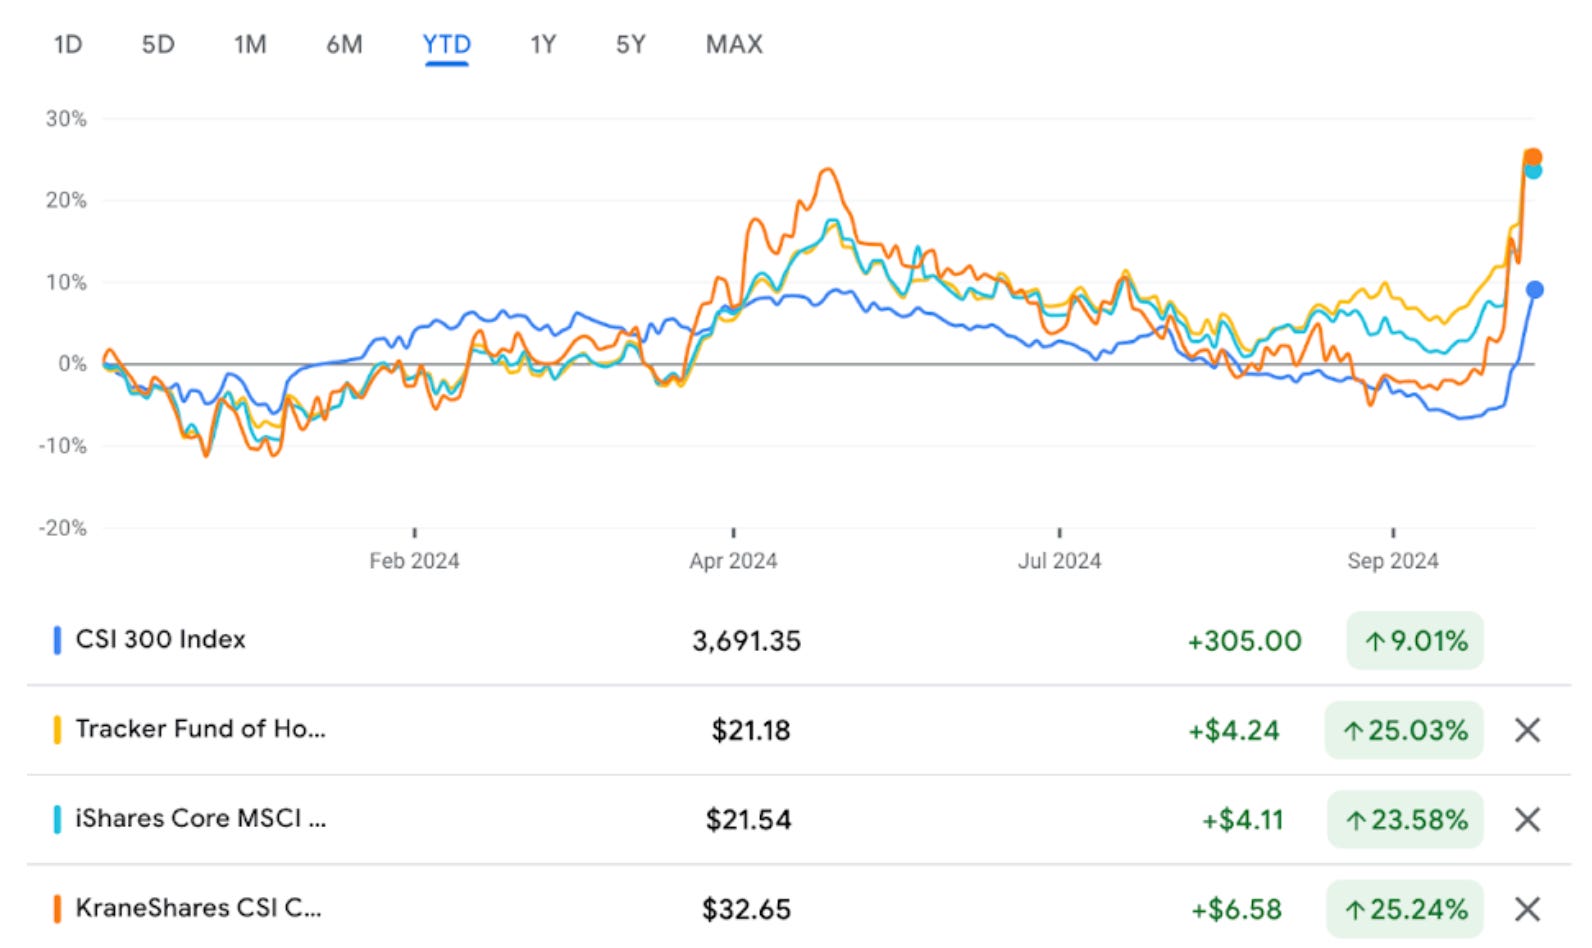Show the 1Y time range
The height and width of the screenshot is (948, 1592).
[x=543, y=44]
